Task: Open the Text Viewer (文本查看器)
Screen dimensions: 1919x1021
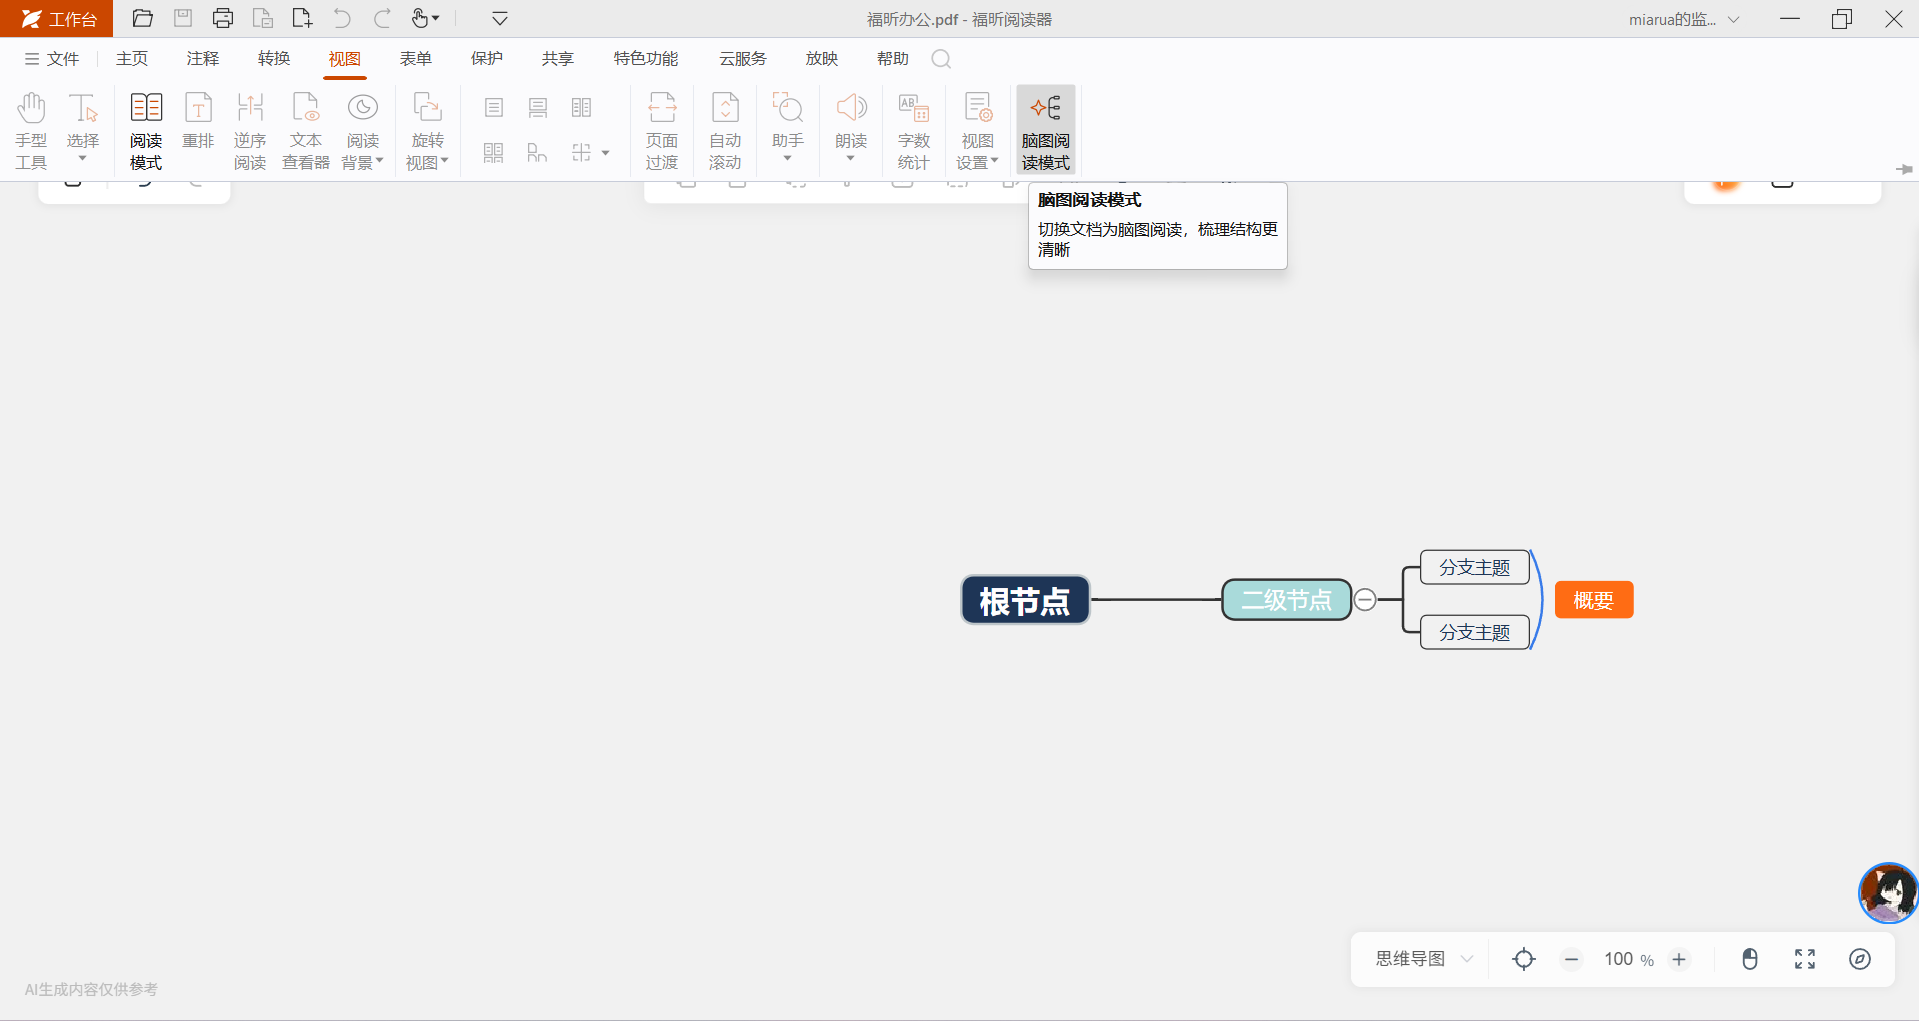Action: [305, 130]
